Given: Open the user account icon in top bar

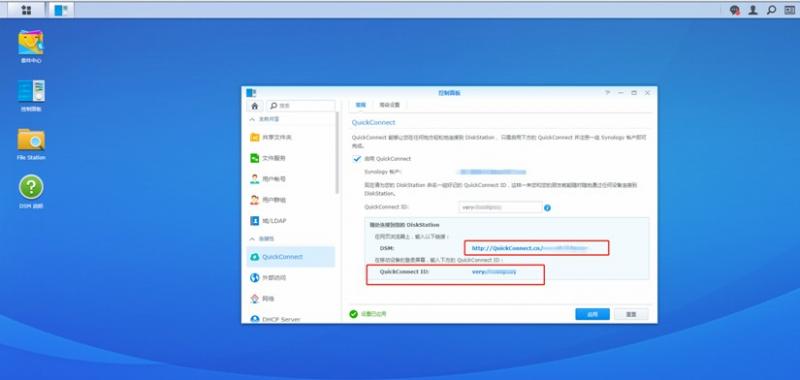Looking at the screenshot, I should [x=753, y=10].
